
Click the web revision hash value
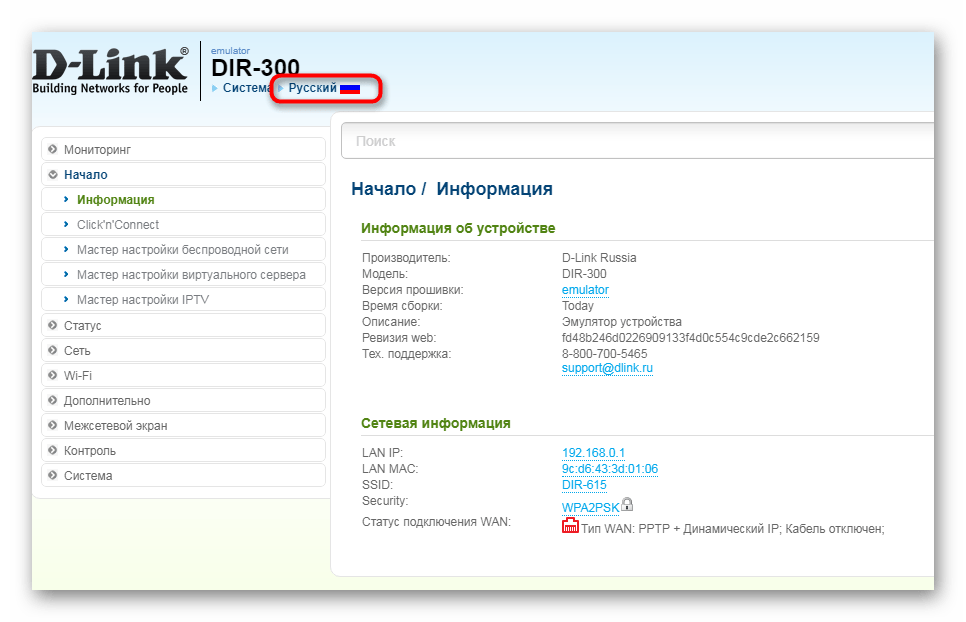[x=691, y=337]
